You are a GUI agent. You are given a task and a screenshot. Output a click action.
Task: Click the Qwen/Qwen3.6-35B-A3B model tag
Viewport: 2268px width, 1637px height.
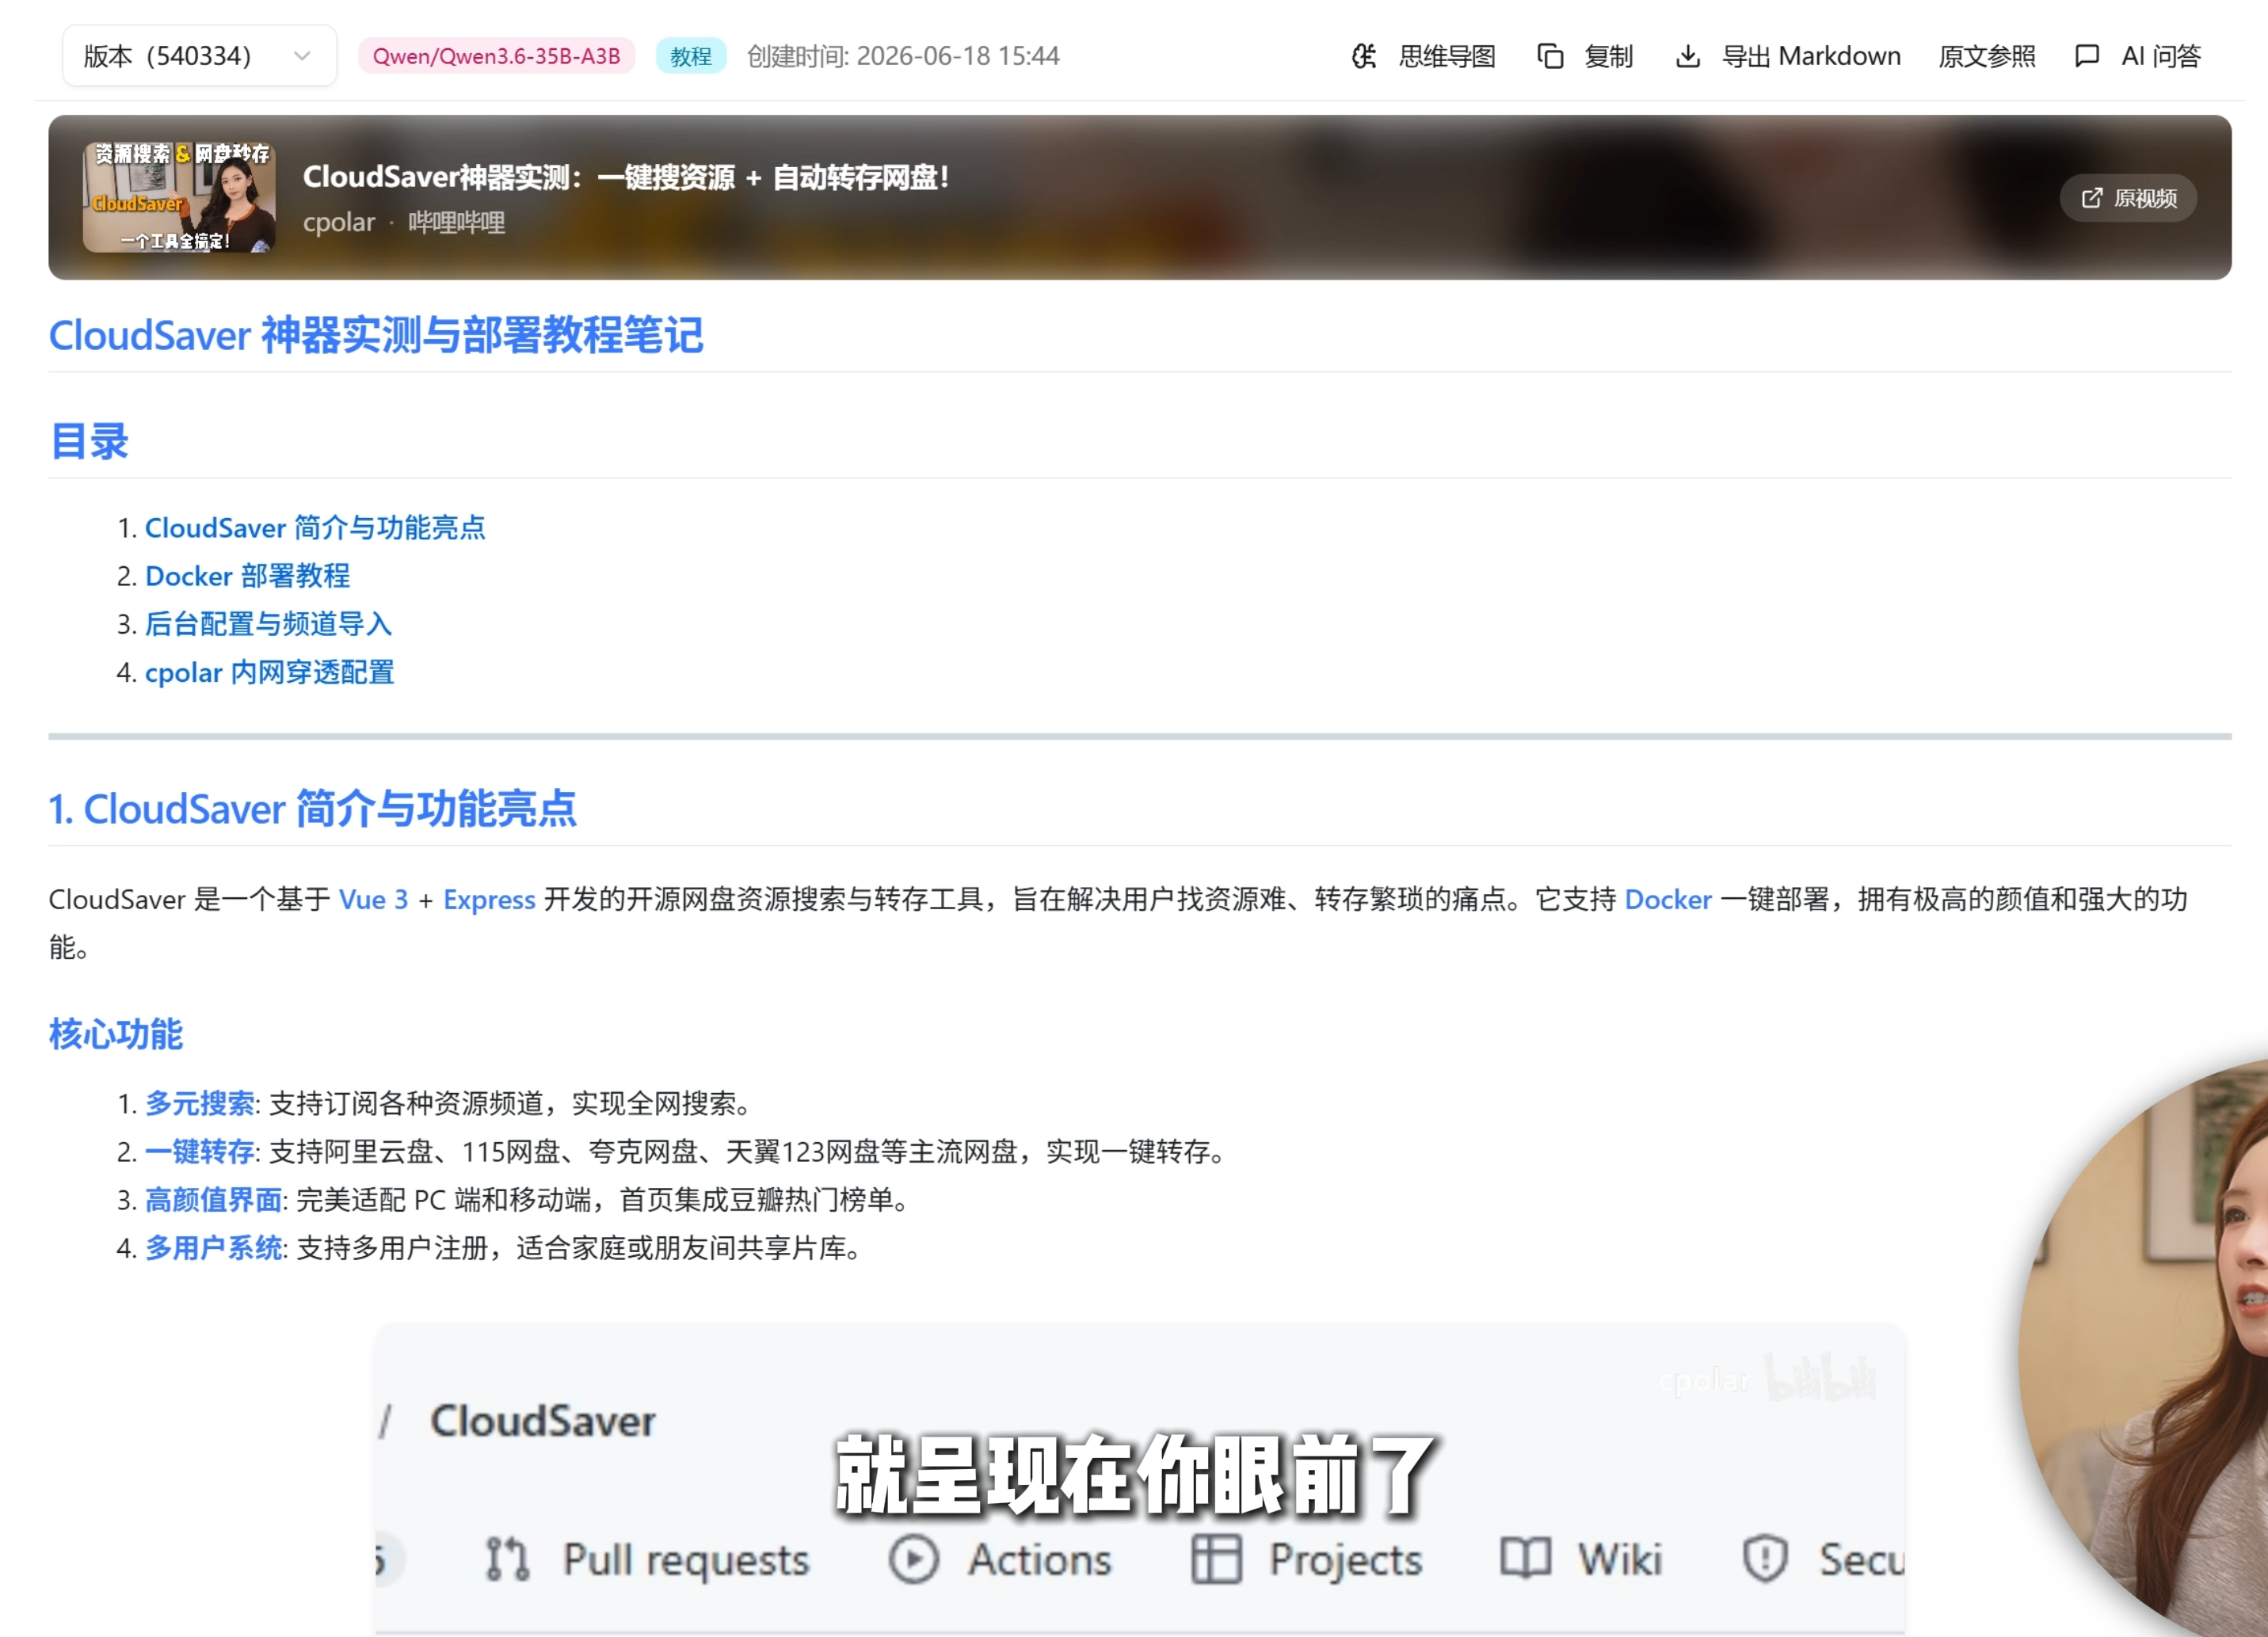(496, 56)
